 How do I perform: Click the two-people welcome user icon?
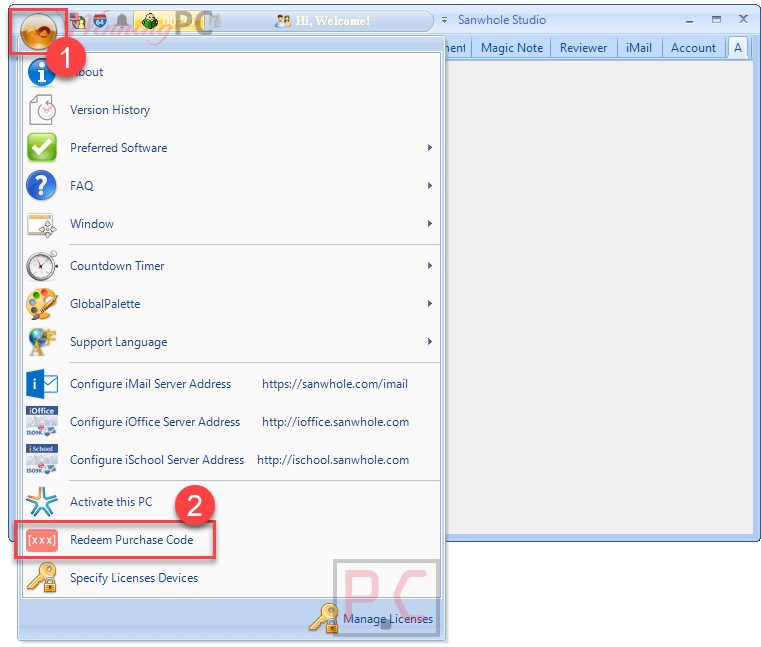[282, 21]
